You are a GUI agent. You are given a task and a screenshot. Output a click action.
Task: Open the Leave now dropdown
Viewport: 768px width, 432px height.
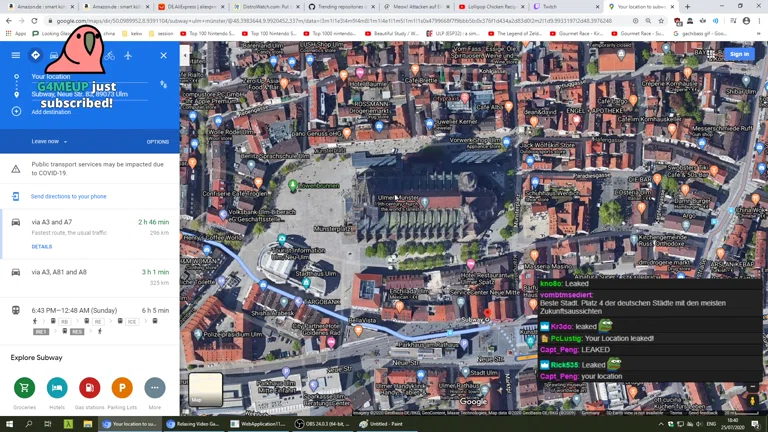coord(50,142)
